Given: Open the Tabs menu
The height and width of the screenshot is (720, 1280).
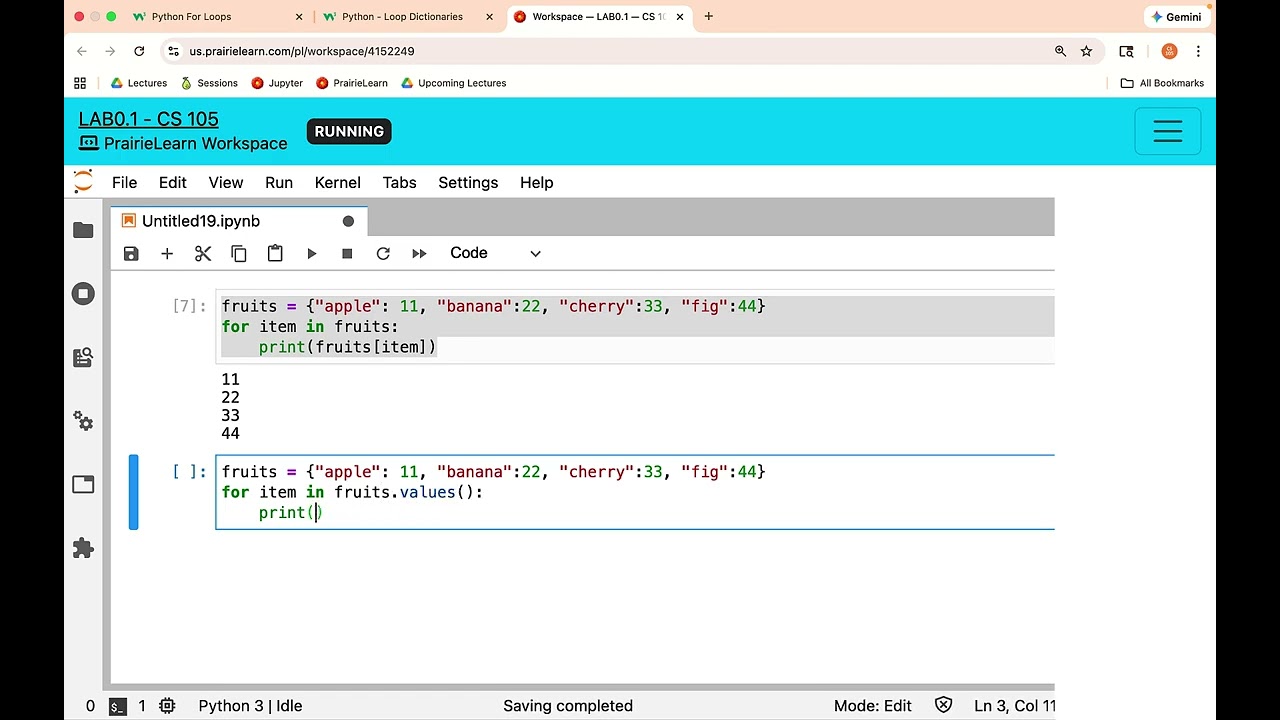Looking at the screenshot, I should tap(399, 183).
